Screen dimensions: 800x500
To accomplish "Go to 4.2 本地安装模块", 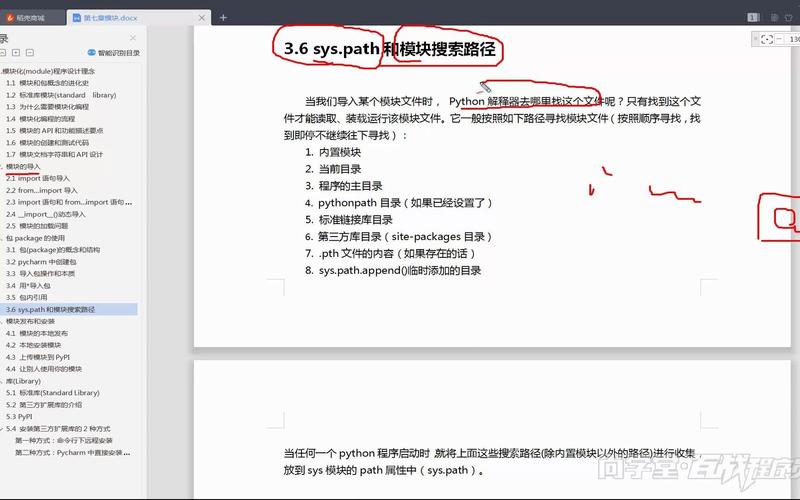I will point(33,345).
